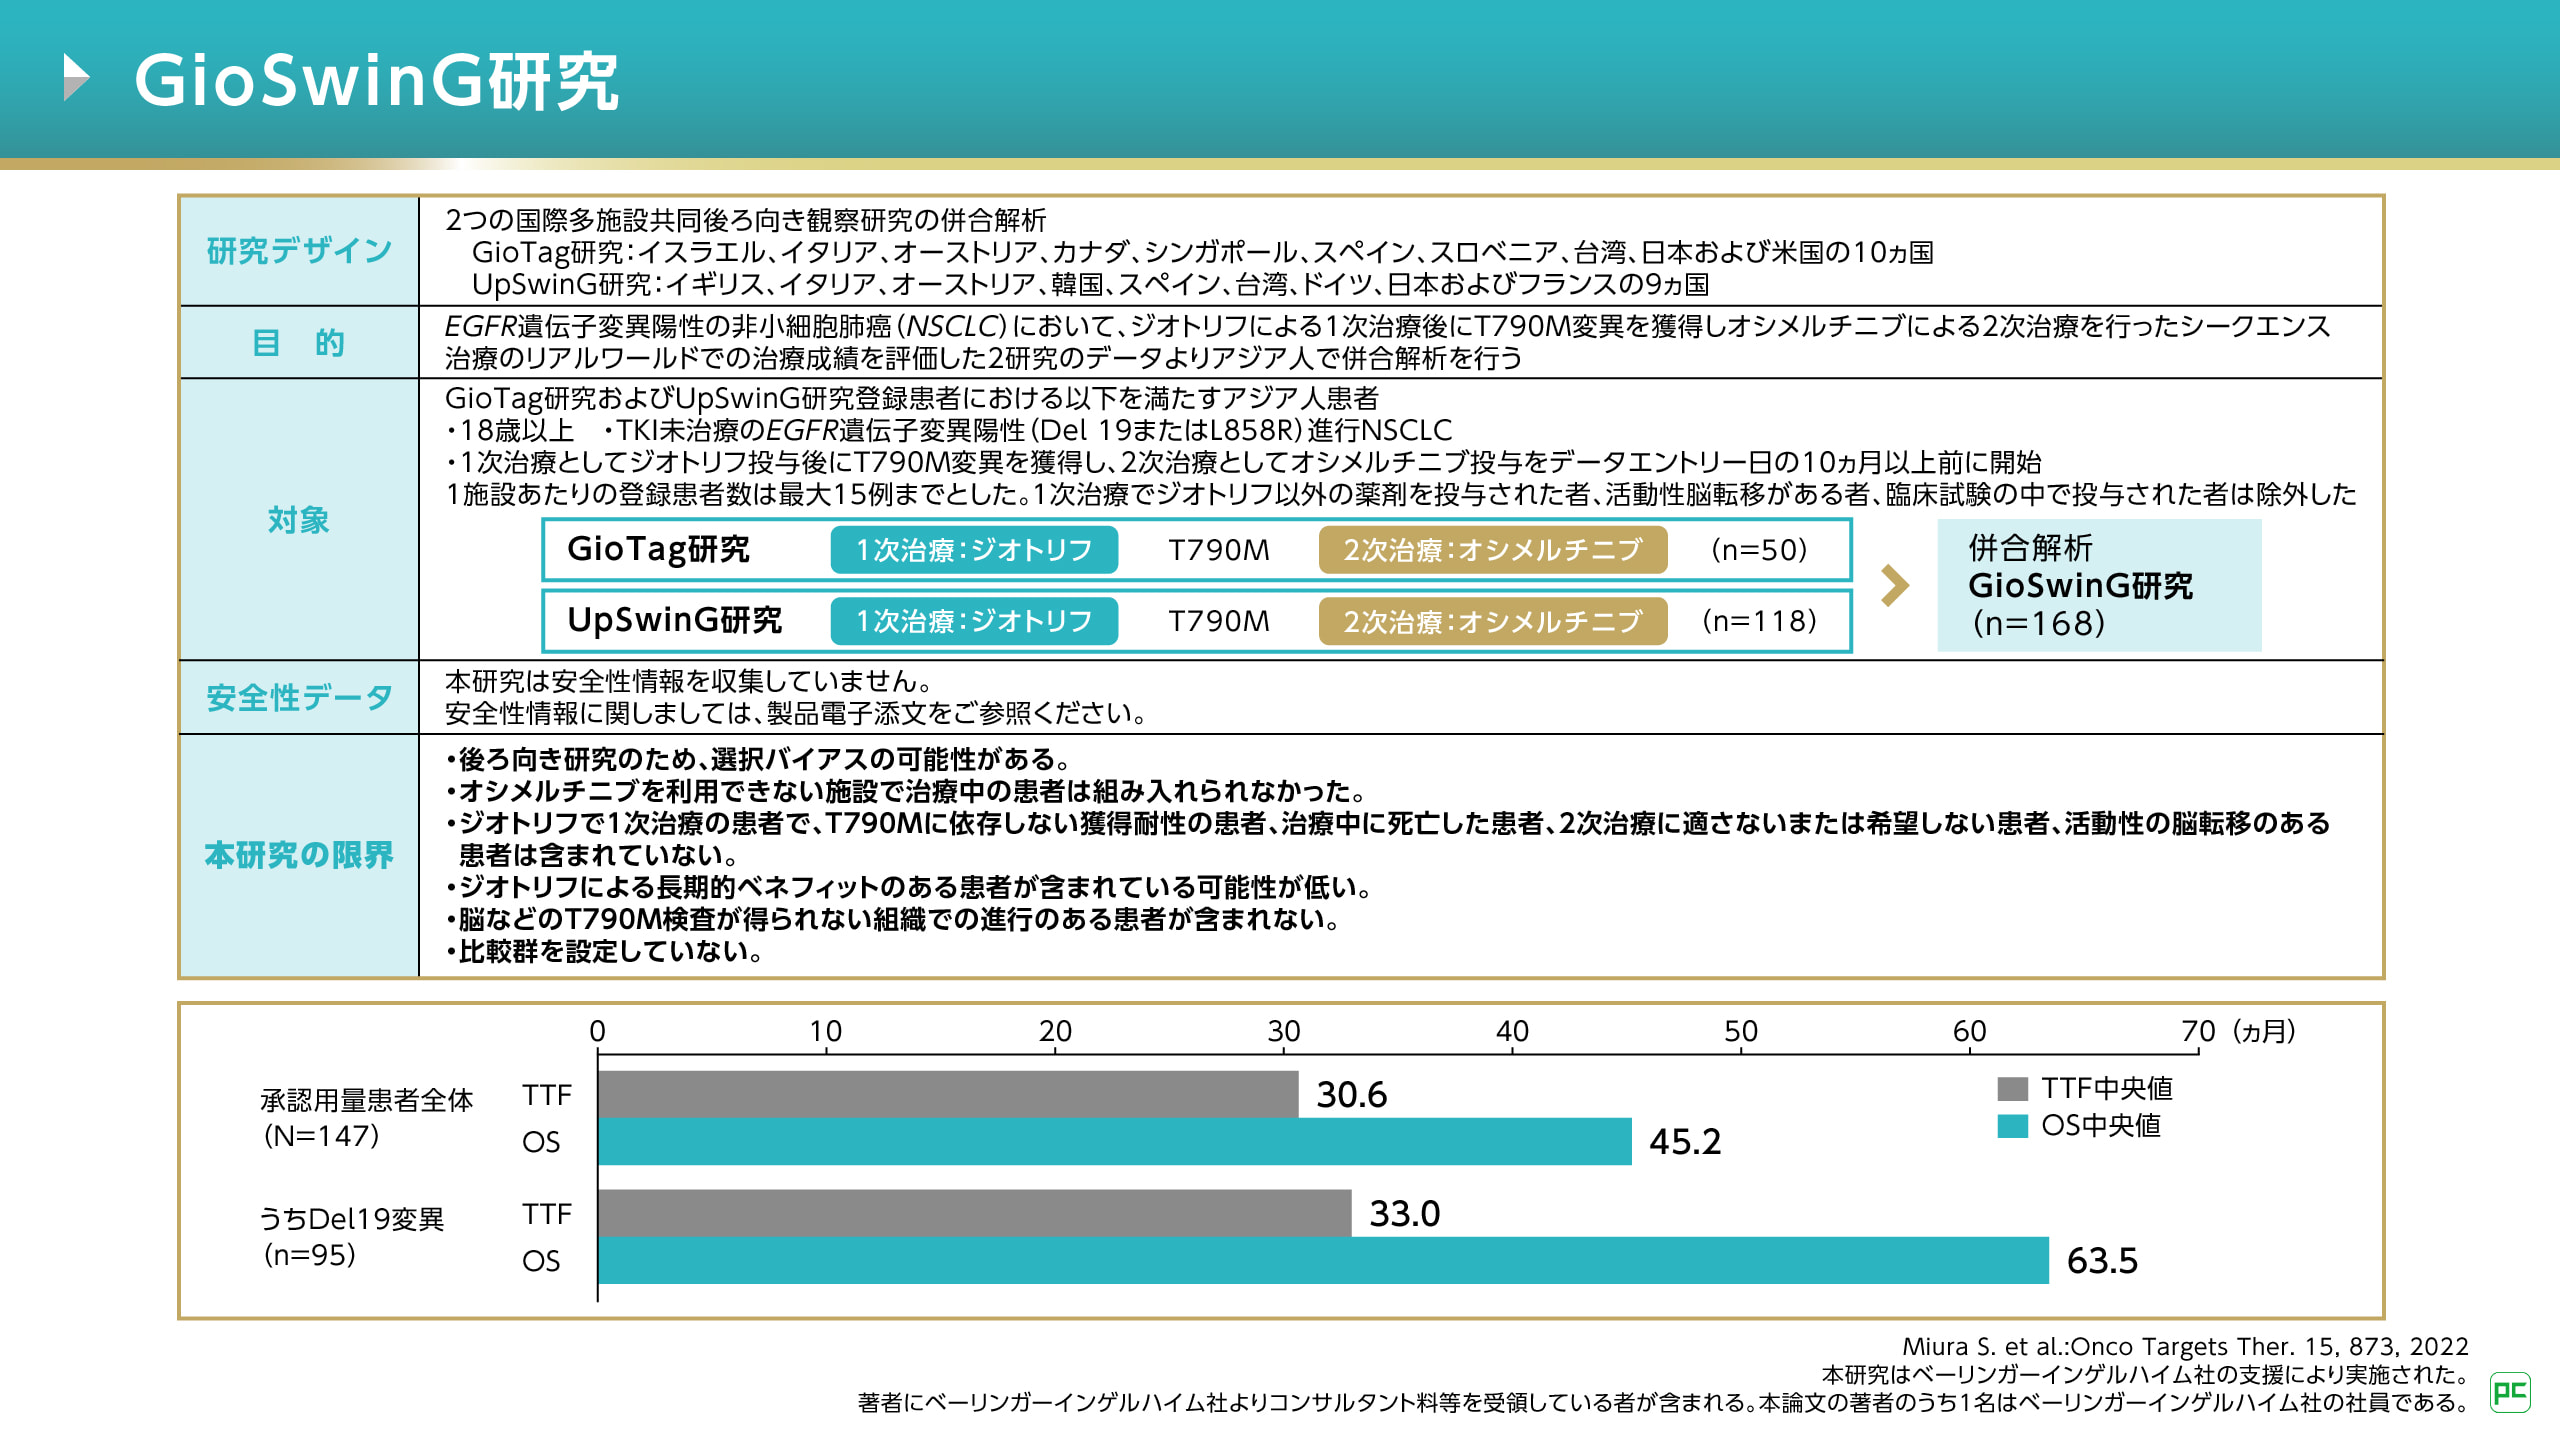2560x1440 pixels.
Task: Click the Miura S. et al. citation
Action: 2184,1346
